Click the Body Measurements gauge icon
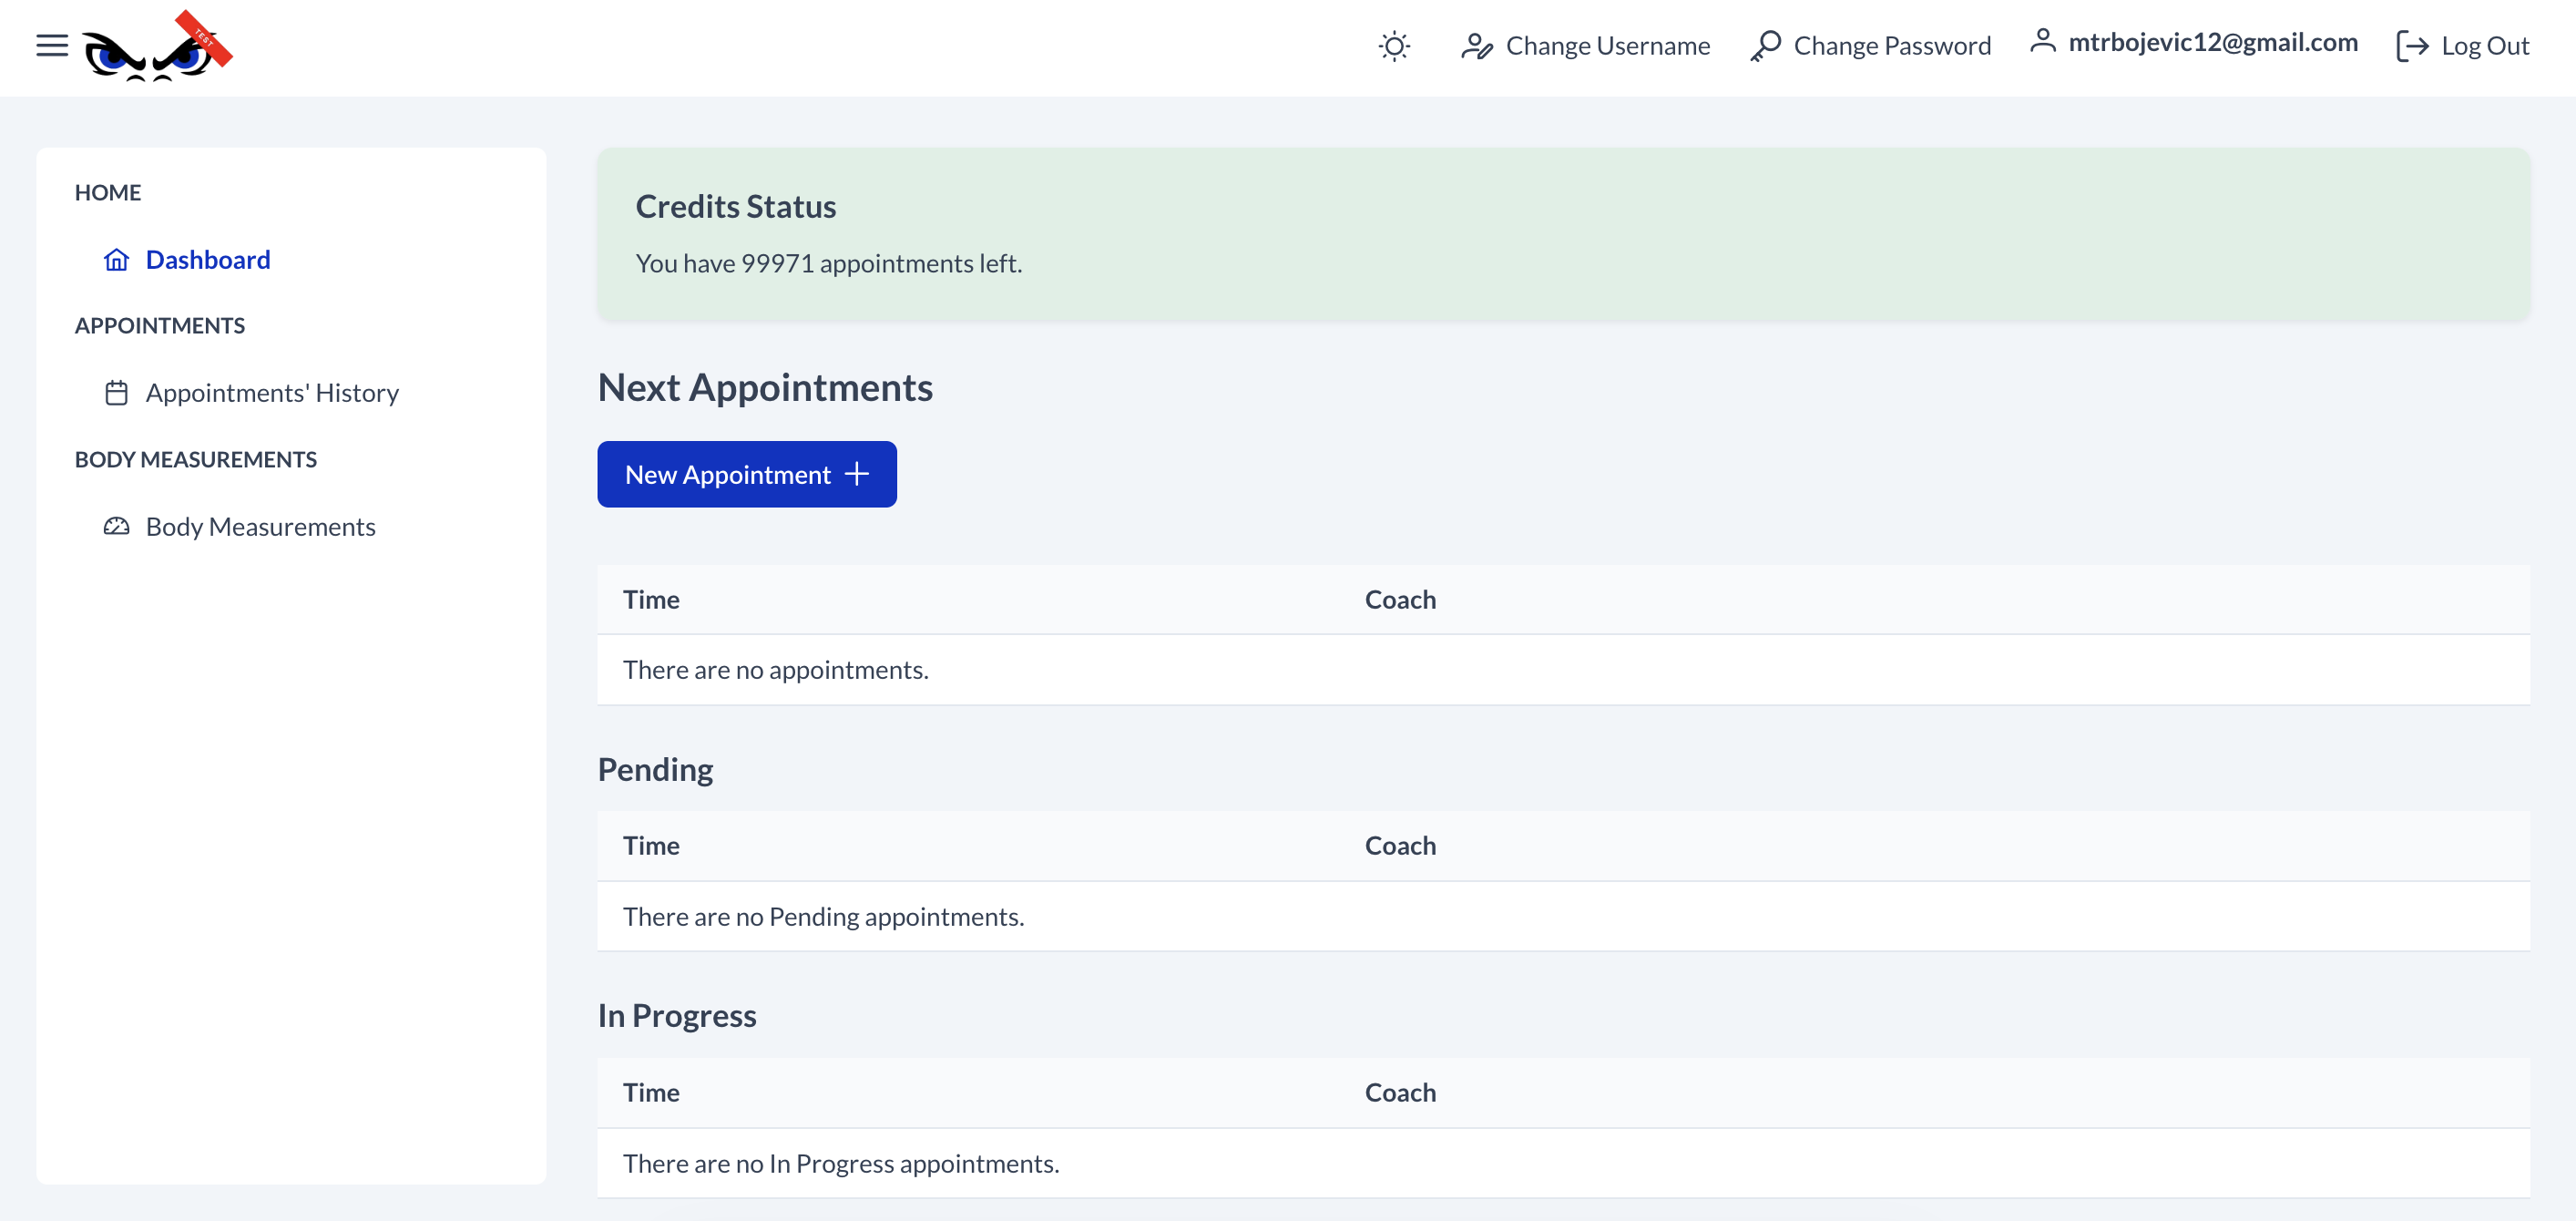Image resolution: width=2576 pixels, height=1221 pixels. pos(116,526)
